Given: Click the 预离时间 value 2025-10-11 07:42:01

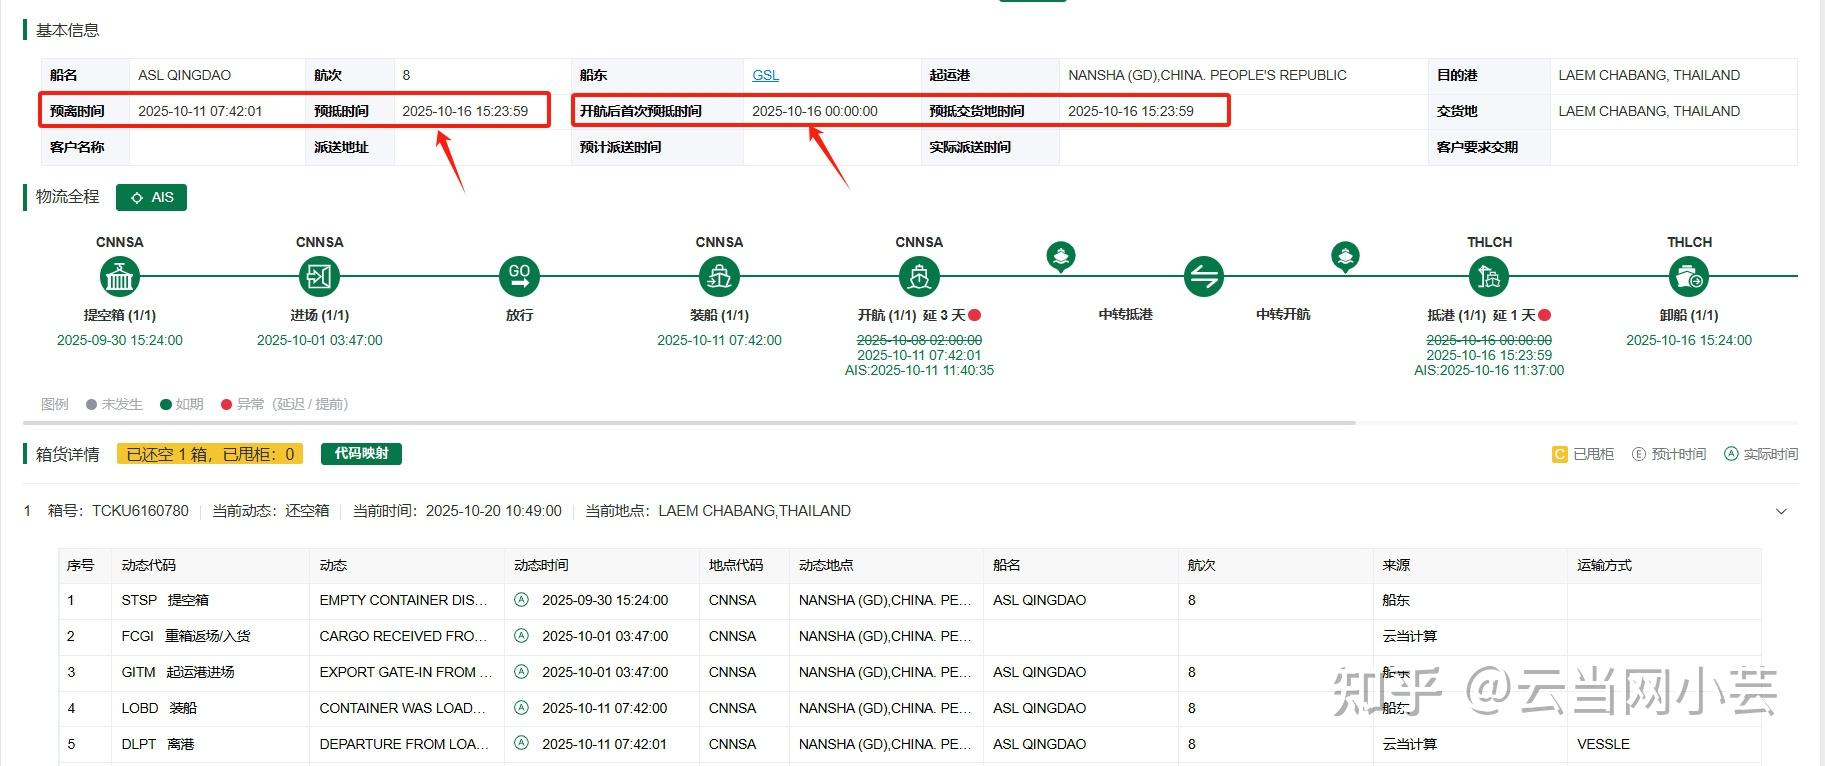Looking at the screenshot, I should [200, 111].
